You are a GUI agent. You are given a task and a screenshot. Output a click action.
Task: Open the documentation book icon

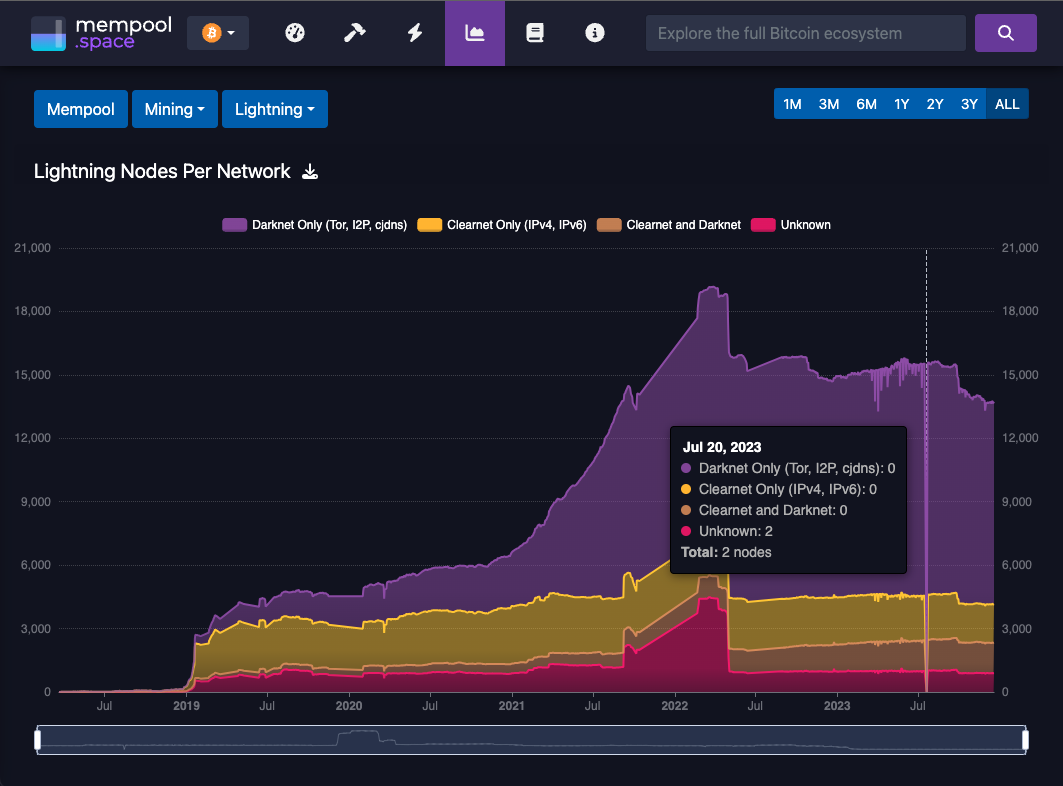pos(535,33)
